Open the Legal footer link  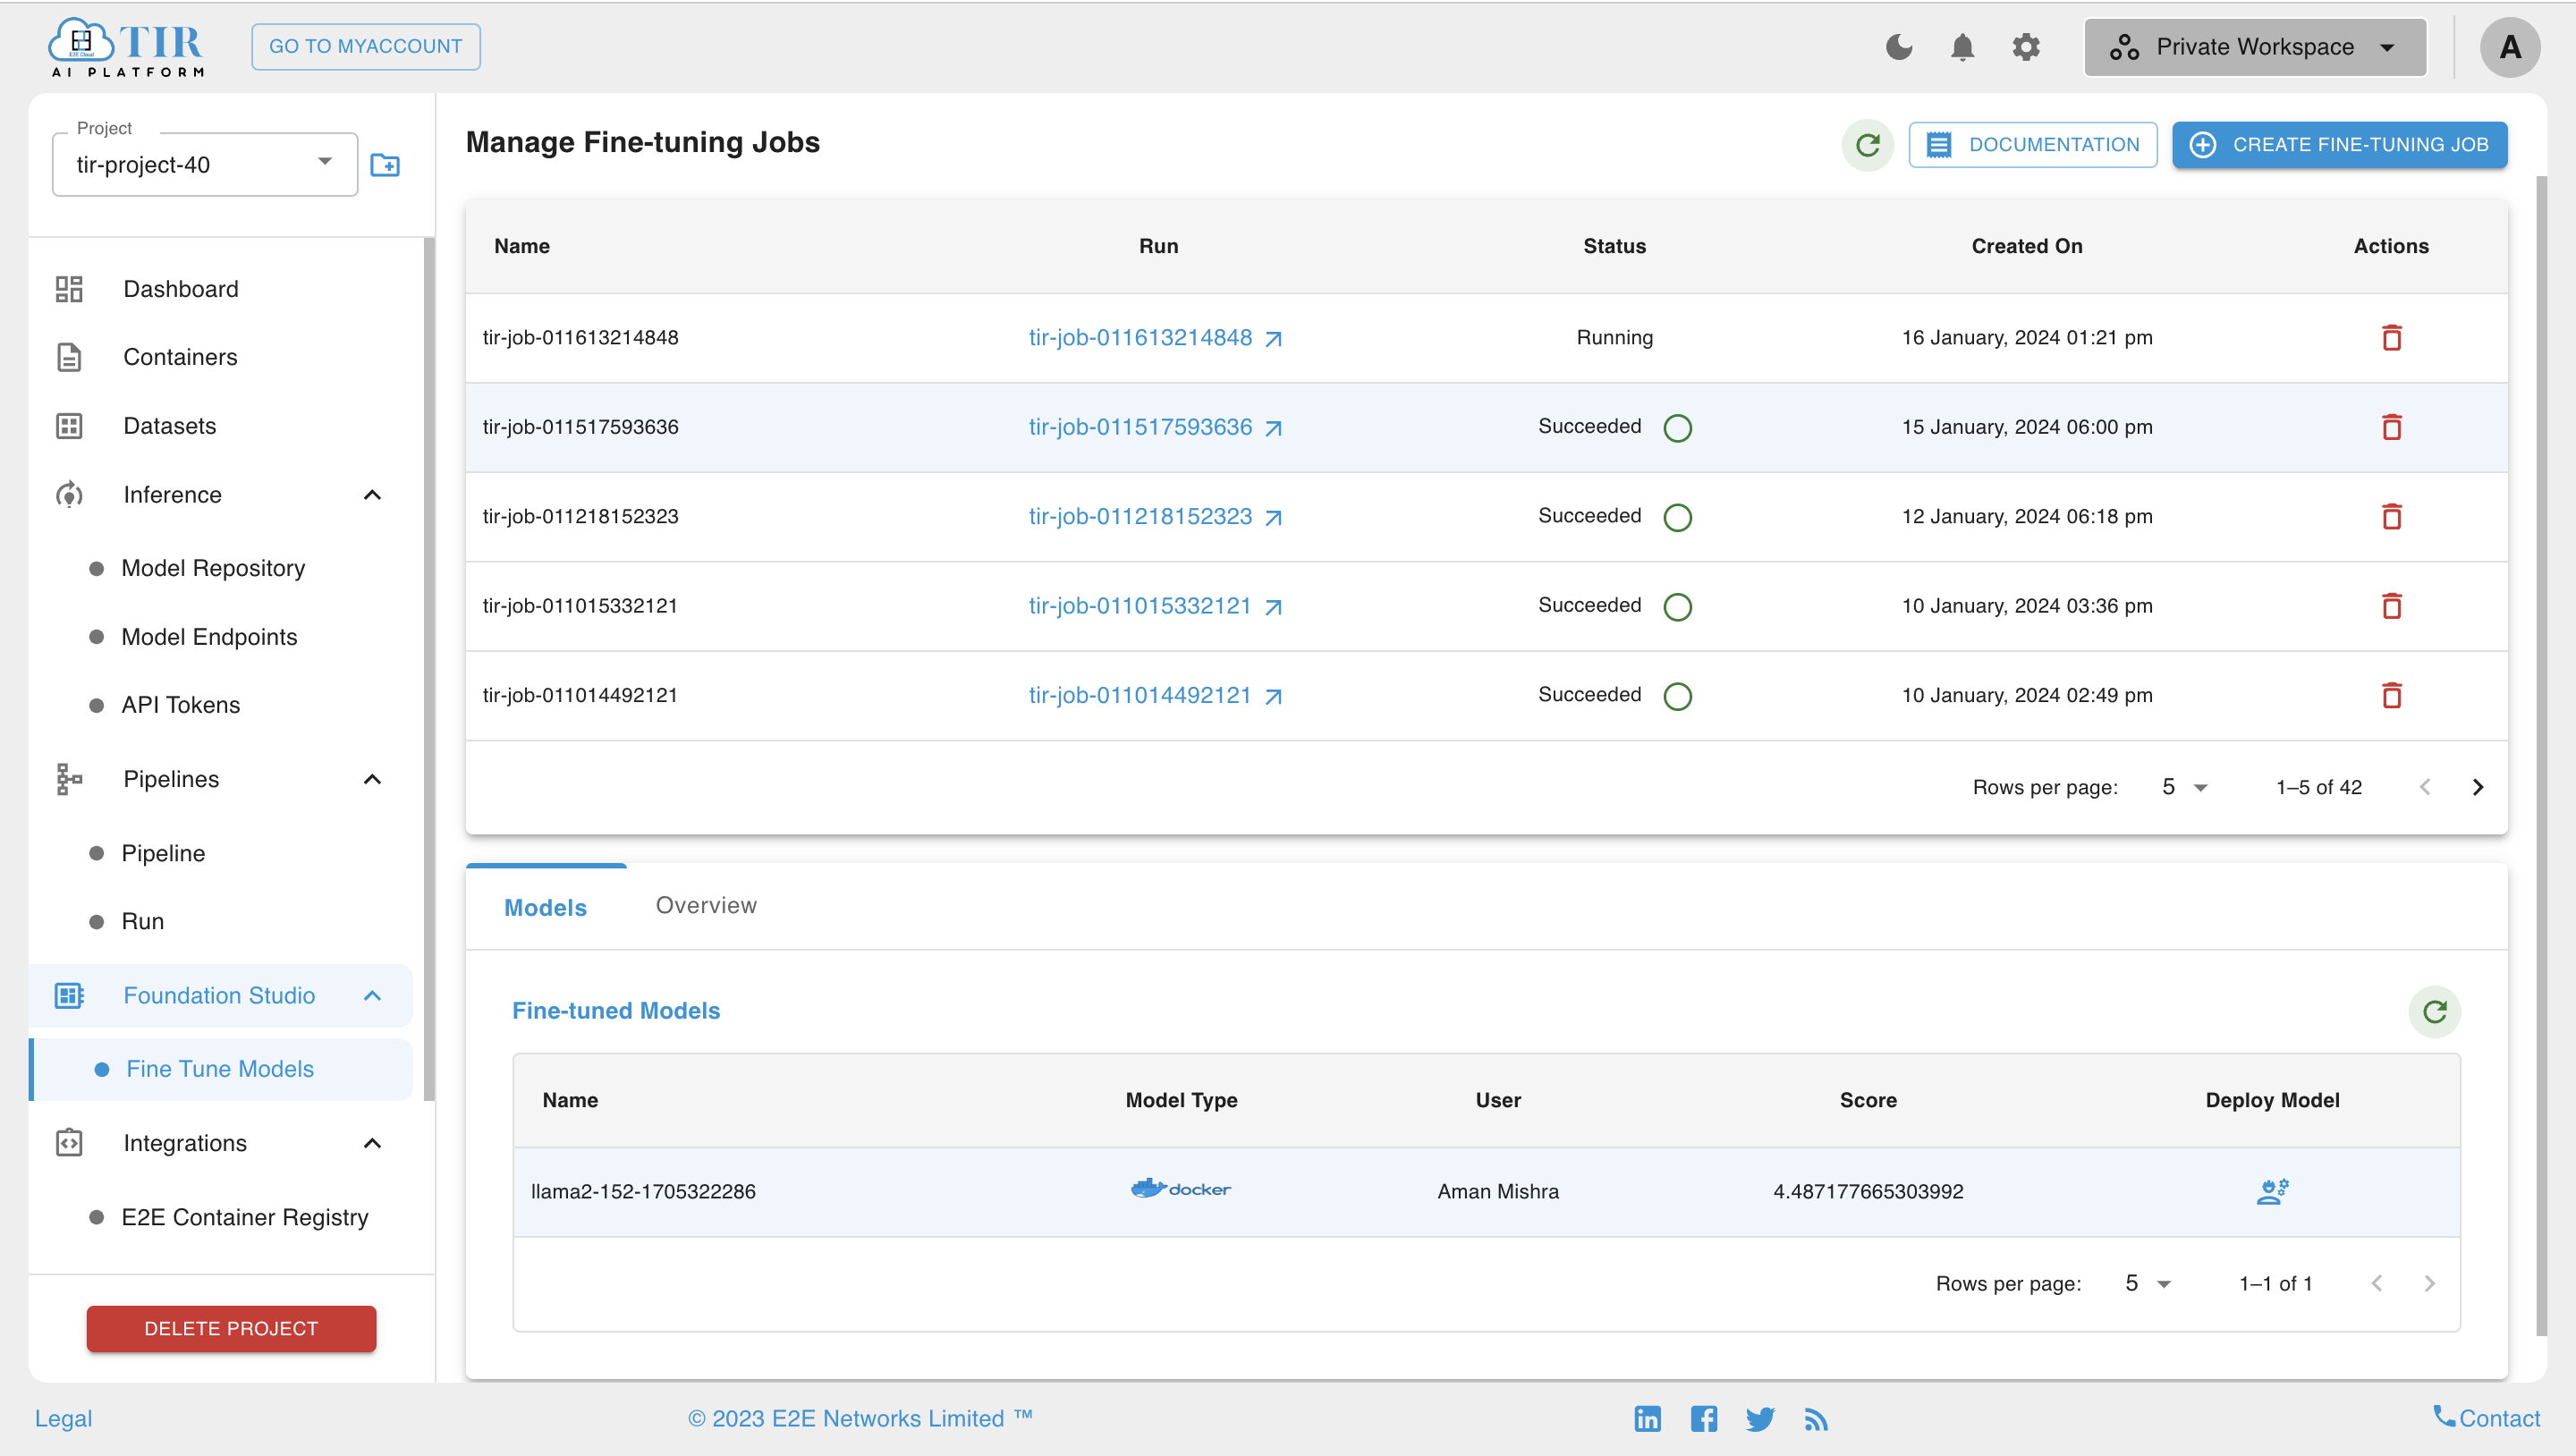(x=63, y=1419)
